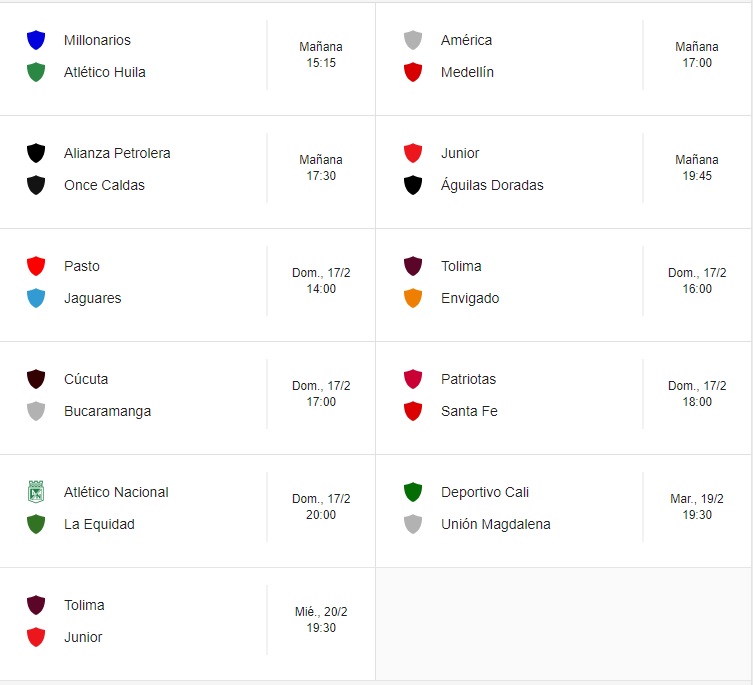Click the blue Millonarios shield icon
The image size is (753, 685).
click(x=36, y=40)
